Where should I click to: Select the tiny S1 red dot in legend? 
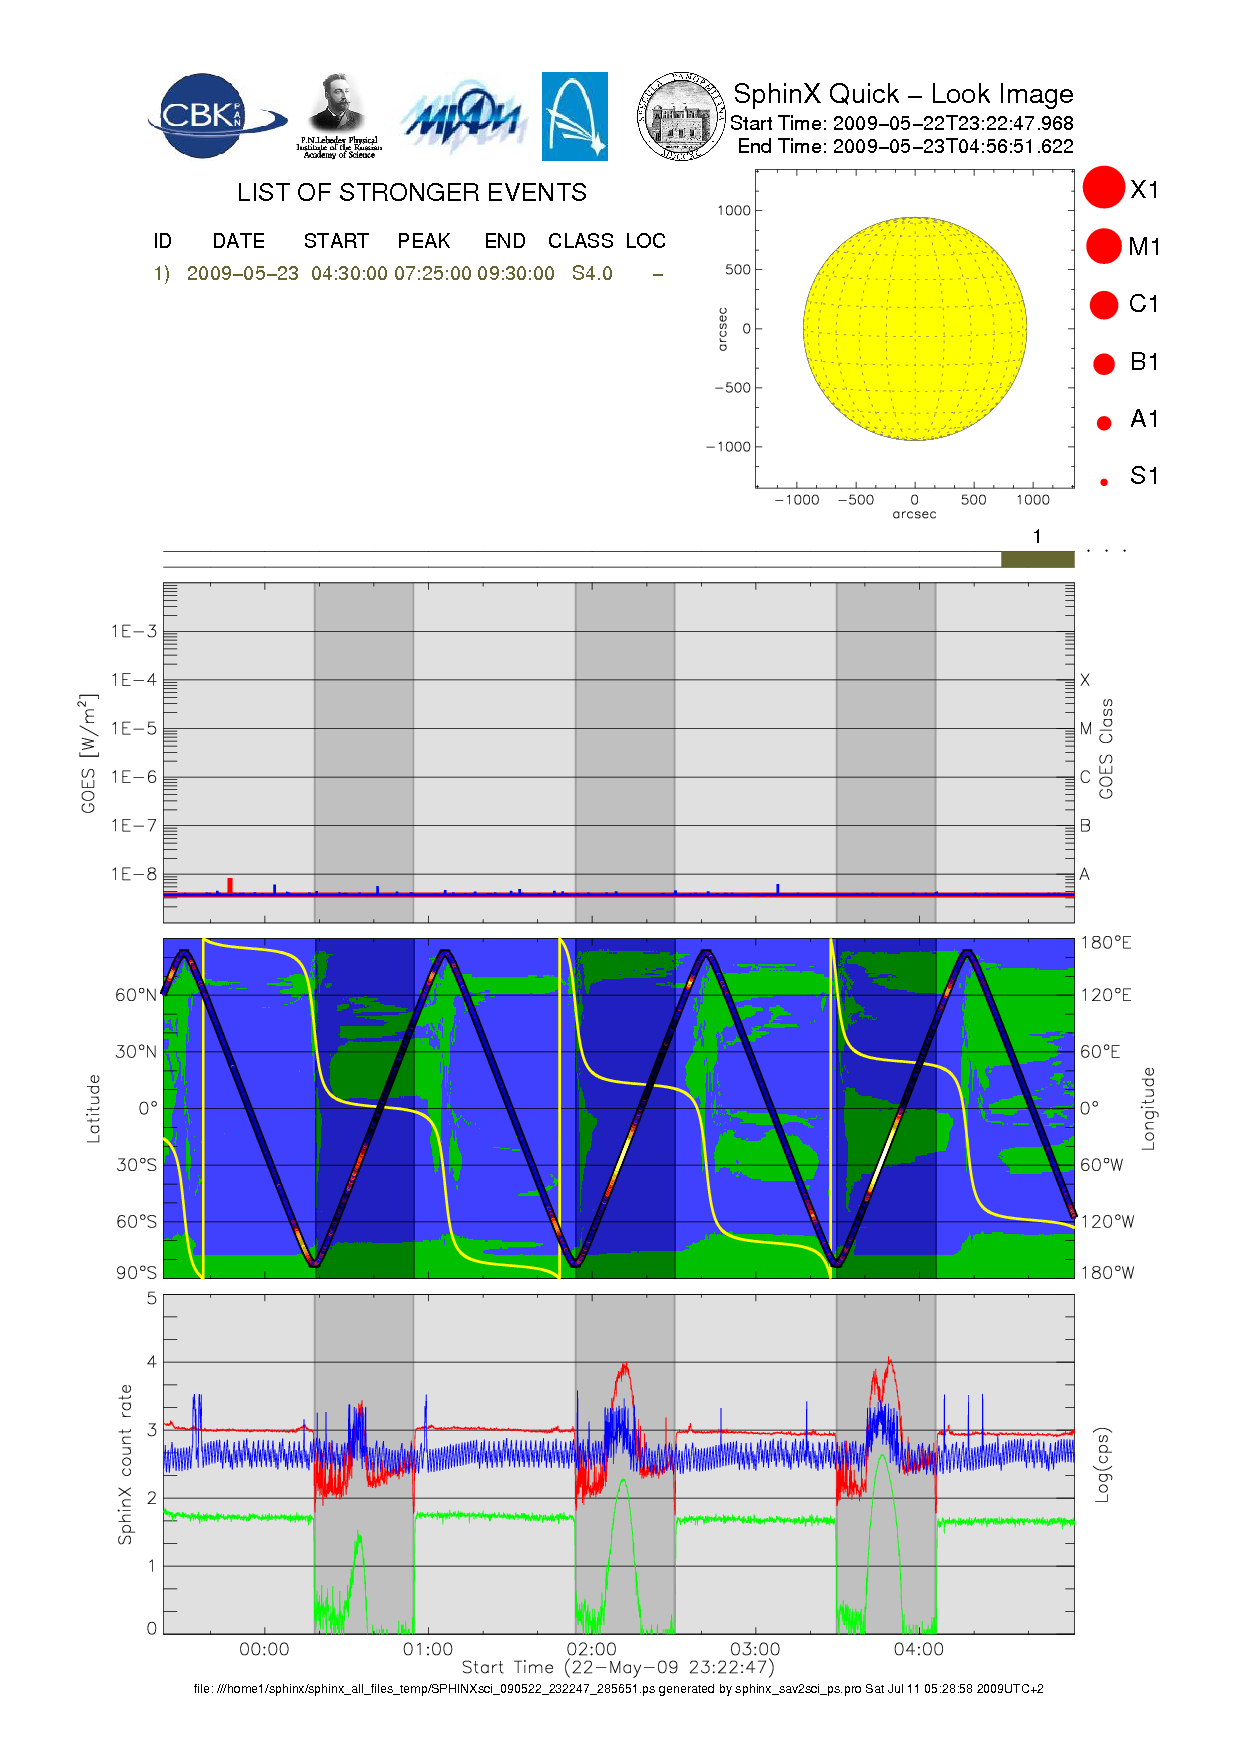(x=1104, y=482)
